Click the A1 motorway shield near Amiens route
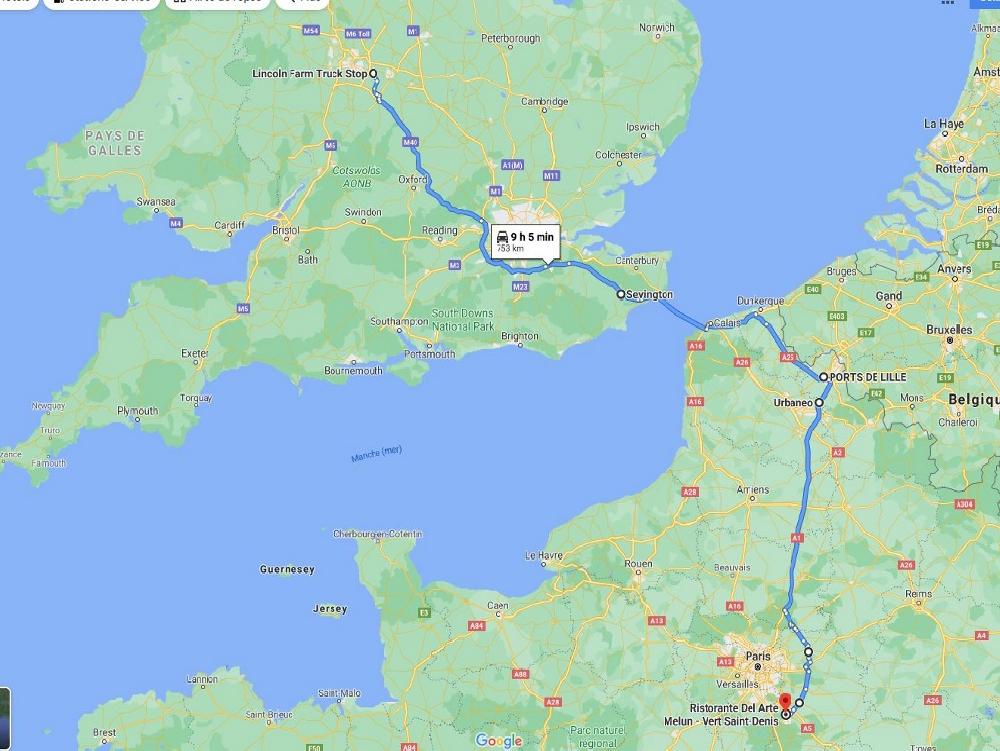Image resolution: width=1000 pixels, height=751 pixels. 797,538
